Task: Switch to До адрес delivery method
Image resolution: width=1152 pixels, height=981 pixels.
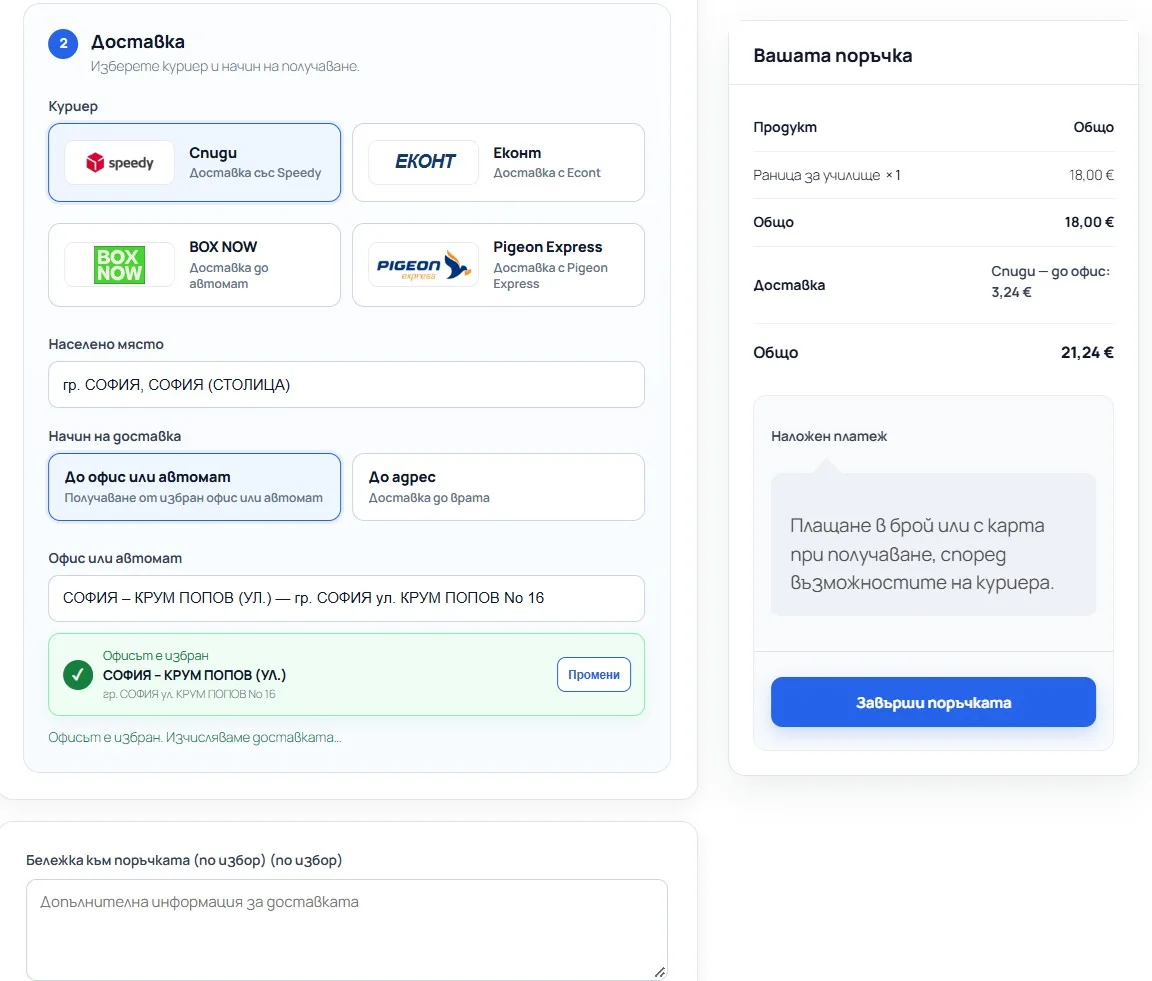Action: pyautogui.click(x=498, y=486)
